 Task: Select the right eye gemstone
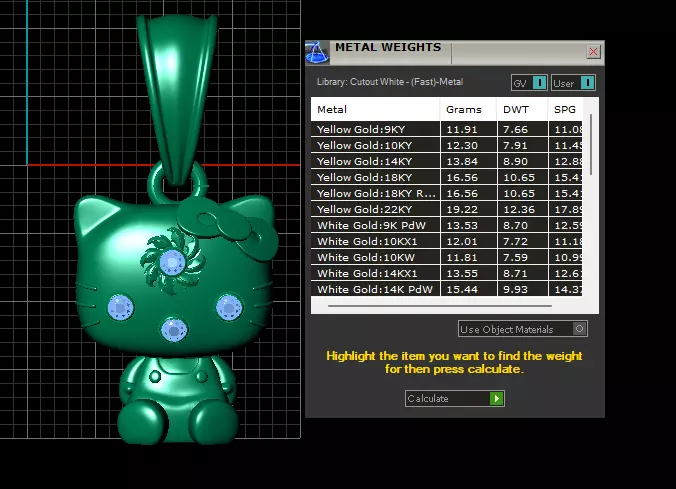229,307
